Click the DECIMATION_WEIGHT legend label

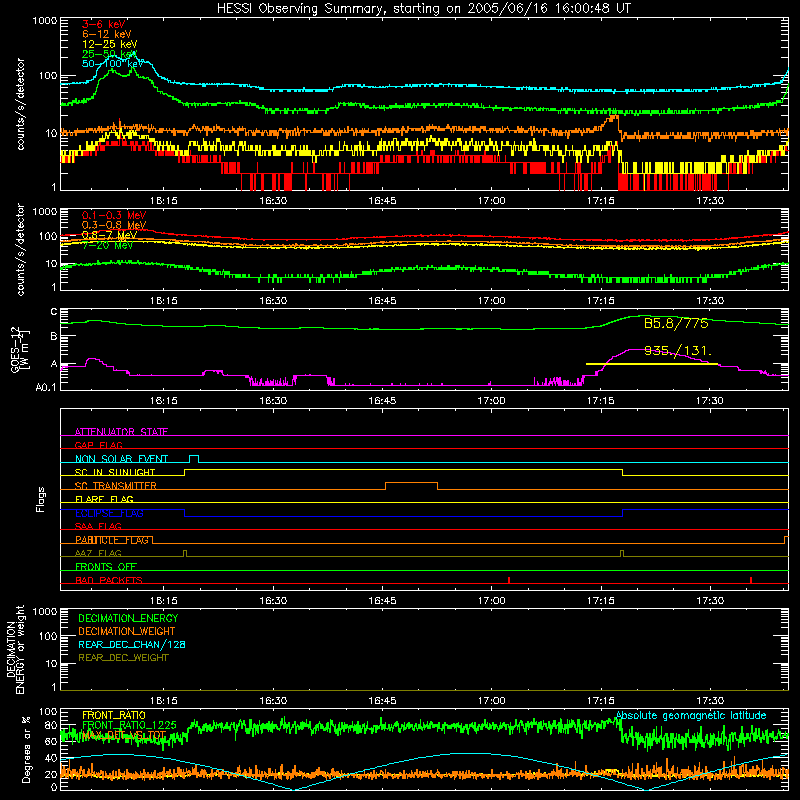pyautogui.click(x=127, y=631)
